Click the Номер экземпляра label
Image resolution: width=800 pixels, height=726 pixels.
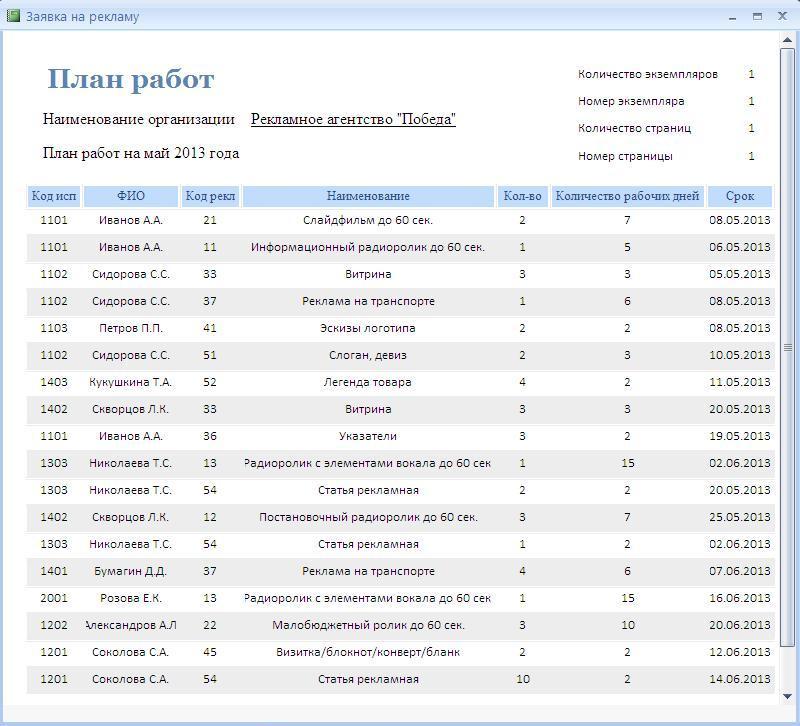pos(631,101)
